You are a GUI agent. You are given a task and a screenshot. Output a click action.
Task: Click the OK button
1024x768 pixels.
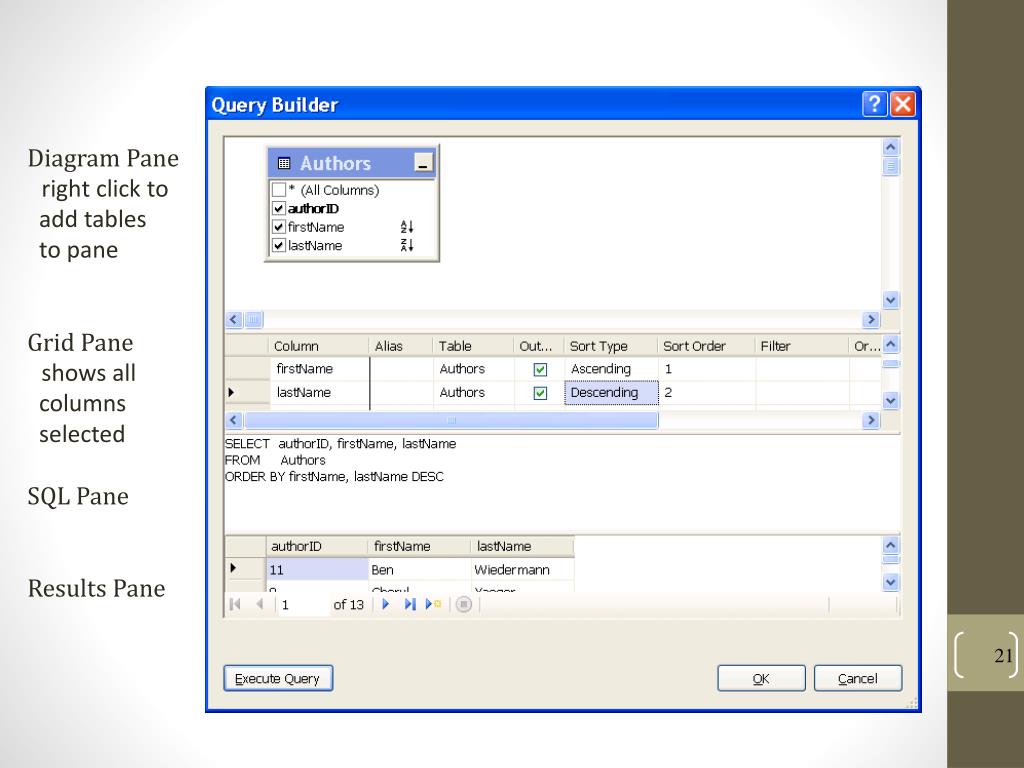point(761,679)
